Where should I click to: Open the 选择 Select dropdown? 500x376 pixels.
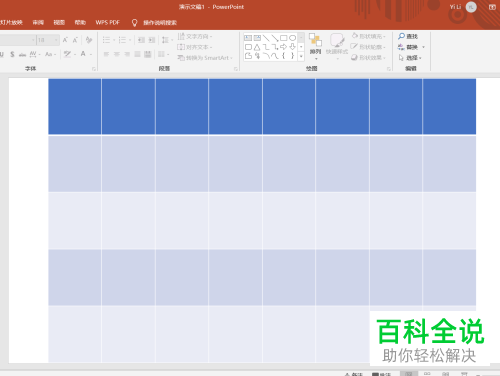(x=410, y=58)
